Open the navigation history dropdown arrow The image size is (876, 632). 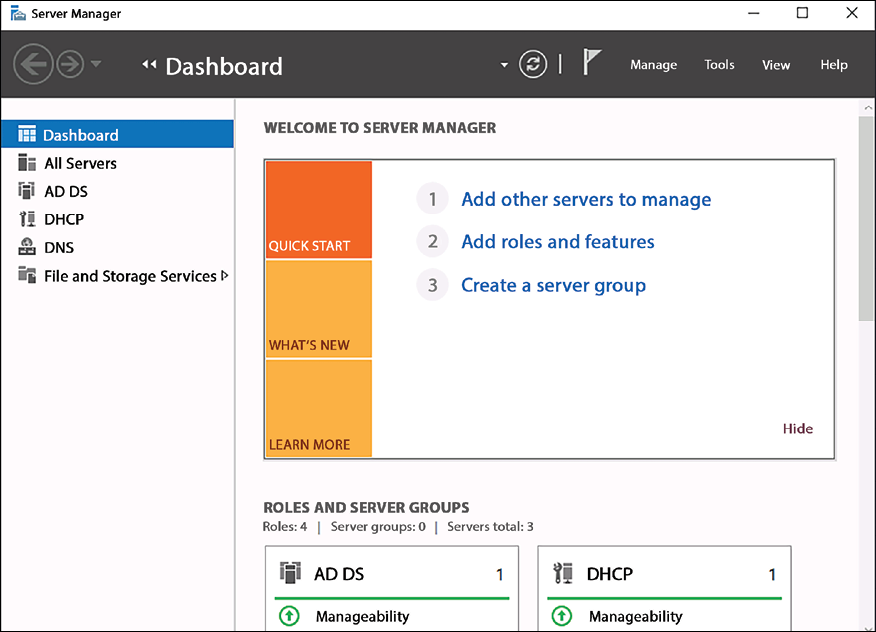96,64
